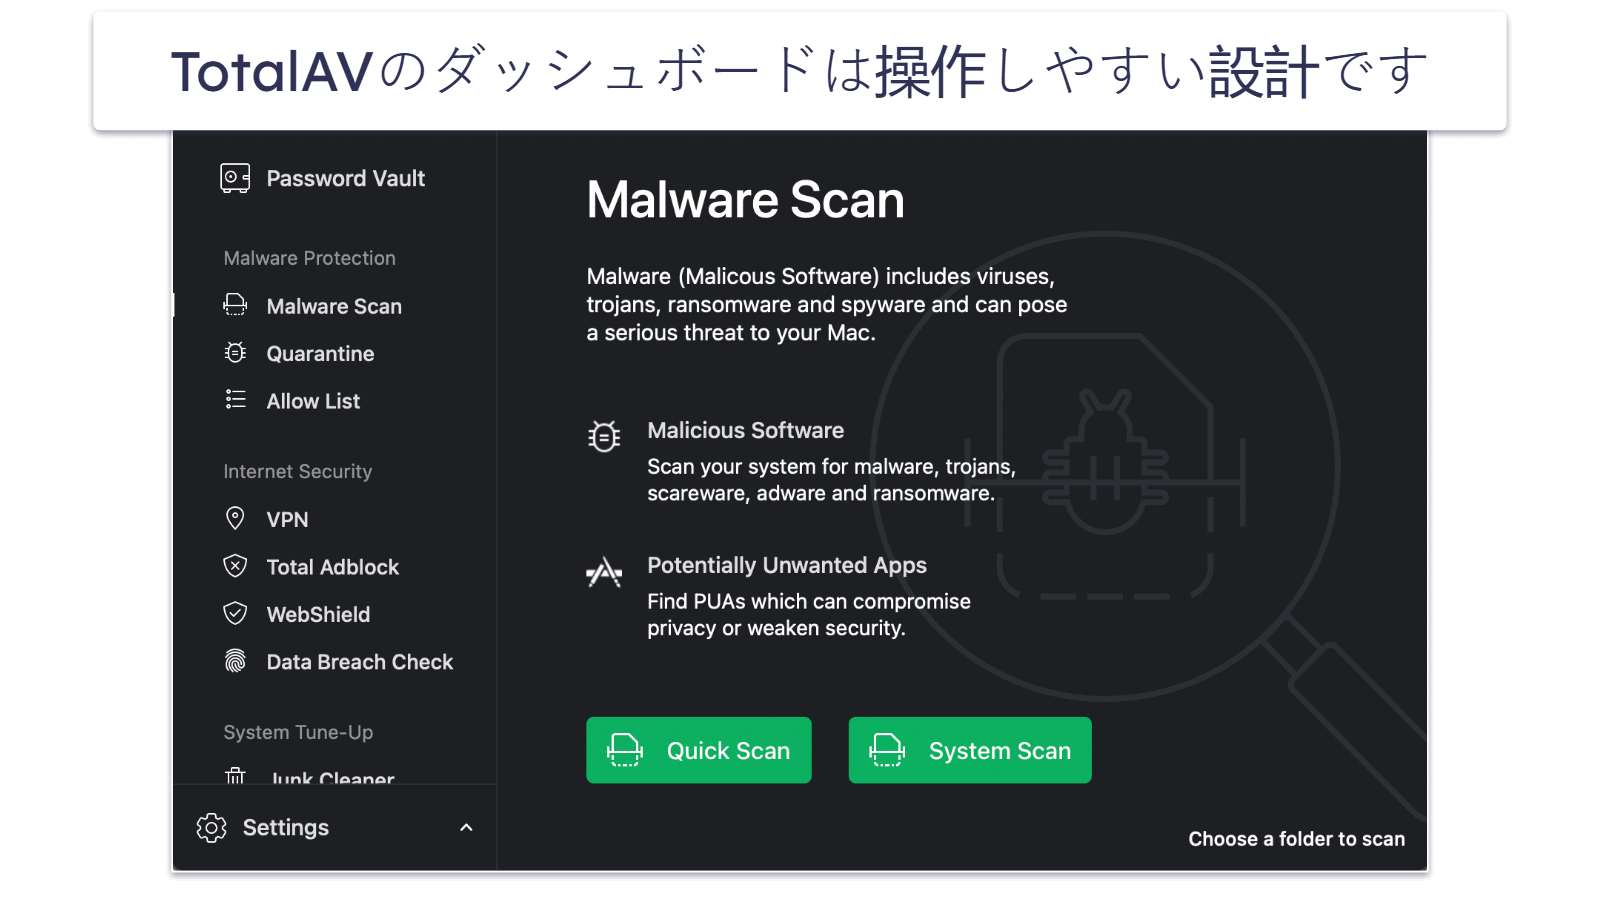This screenshot has width=1599, height=899.
Task: Click the System Tune-Up section label
Action: pos(298,733)
